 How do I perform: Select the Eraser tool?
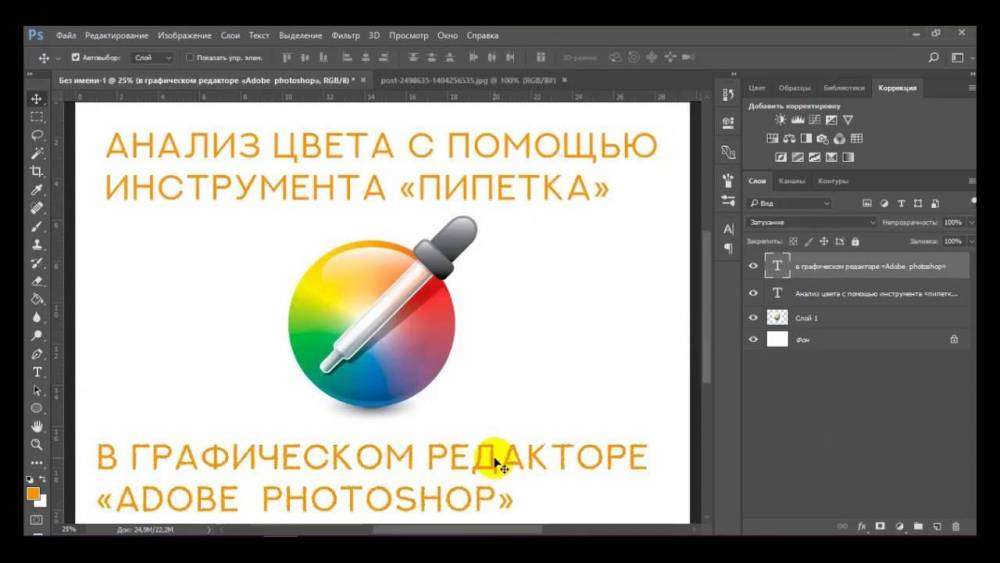(36, 281)
